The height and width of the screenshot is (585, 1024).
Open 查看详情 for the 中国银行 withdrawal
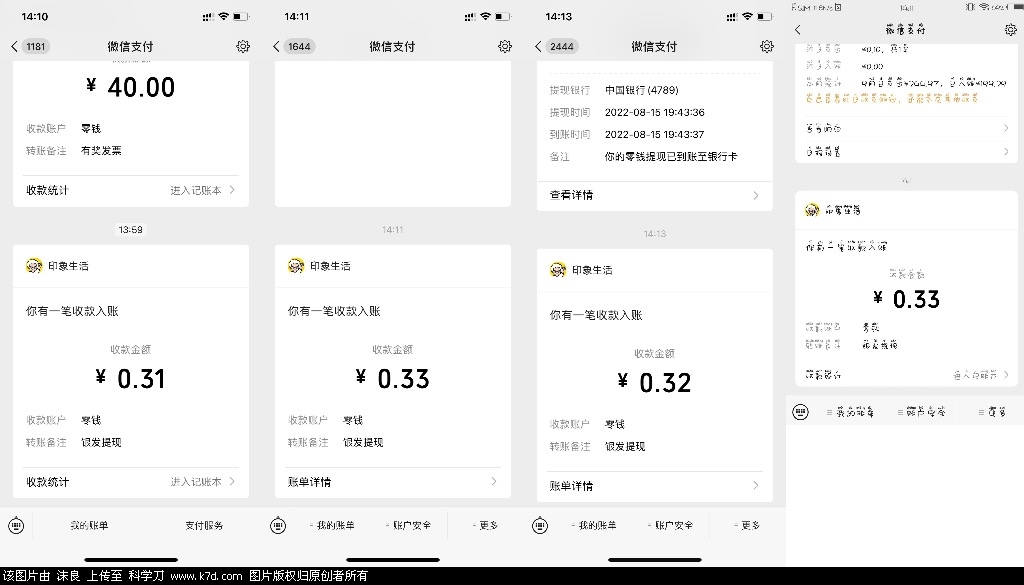click(x=654, y=195)
